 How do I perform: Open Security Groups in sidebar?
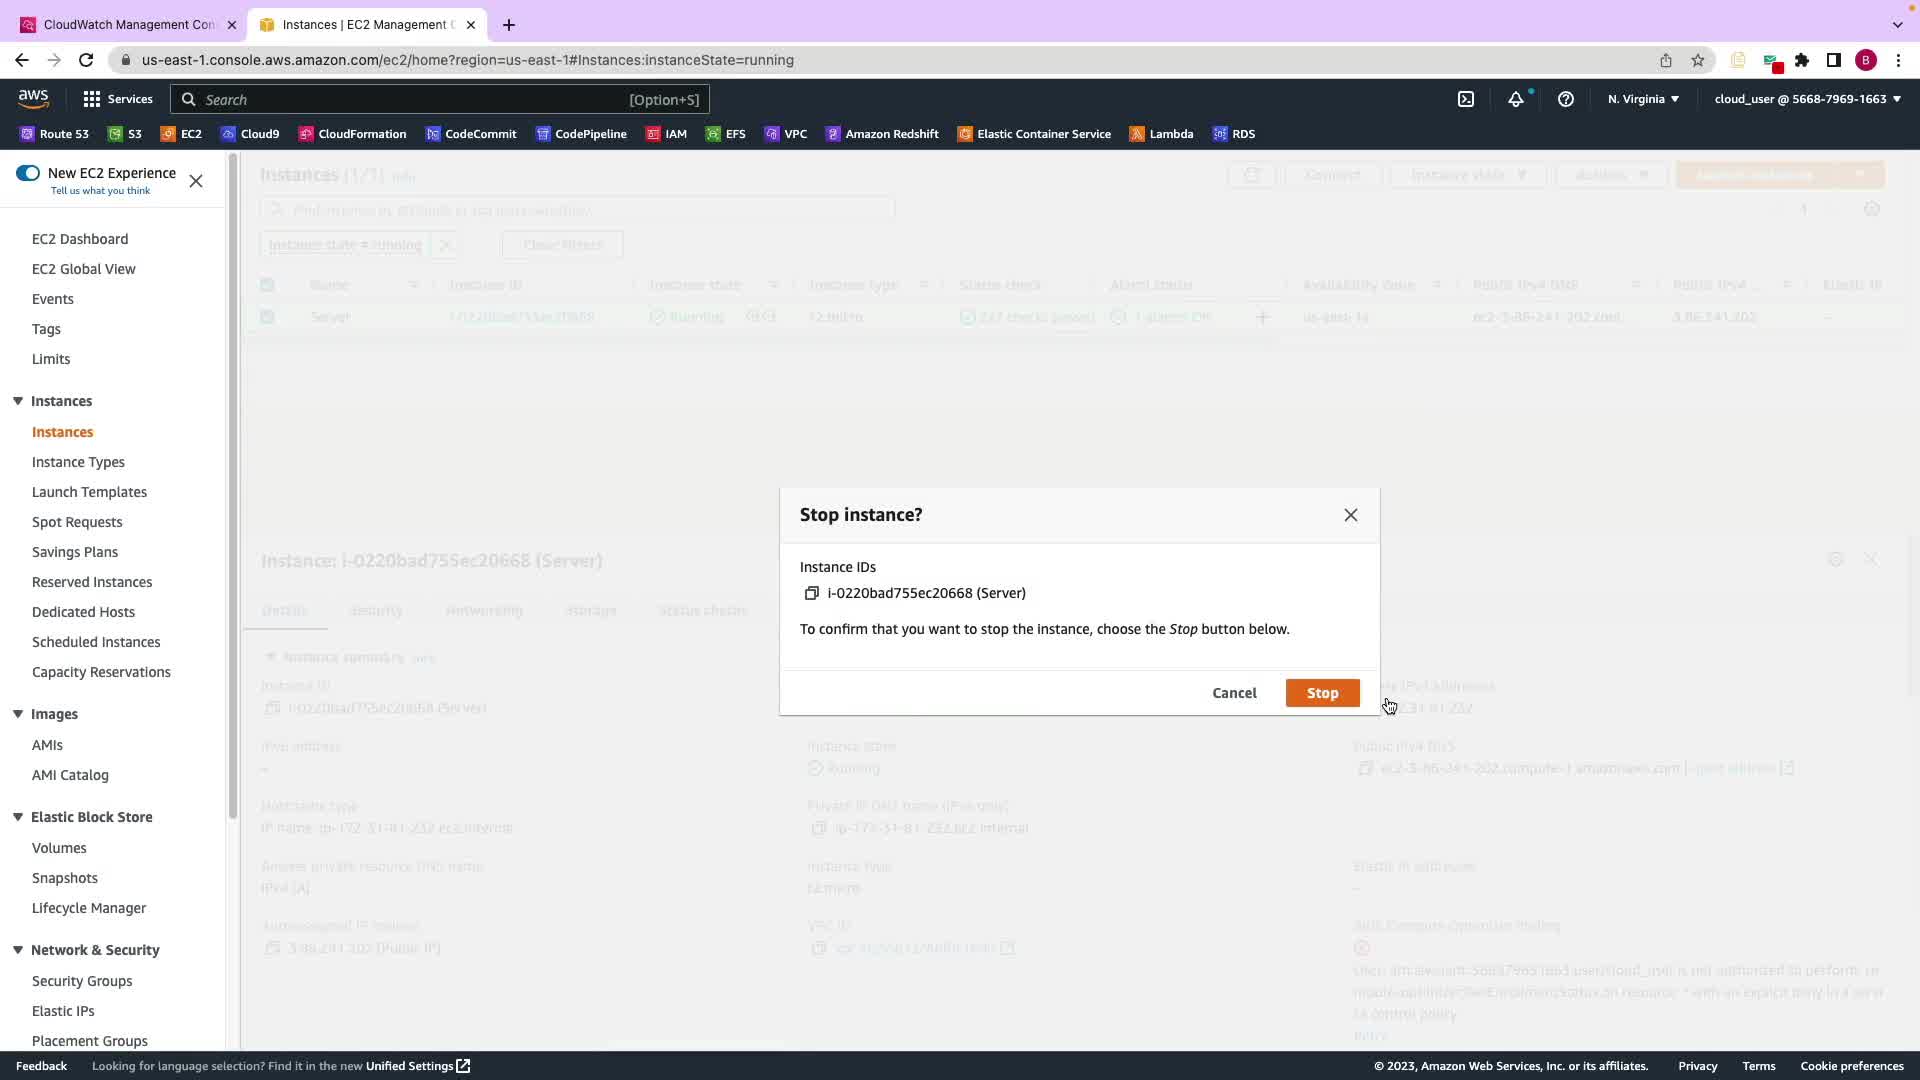82,981
